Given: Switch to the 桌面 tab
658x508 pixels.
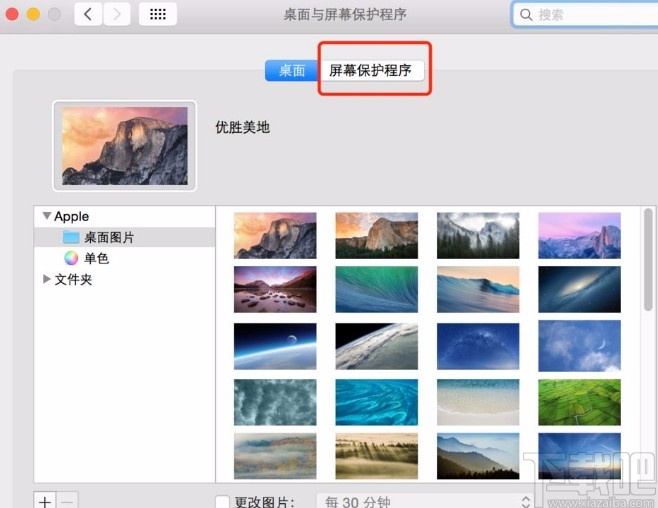Looking at the screenshot, I should (292, 70).
